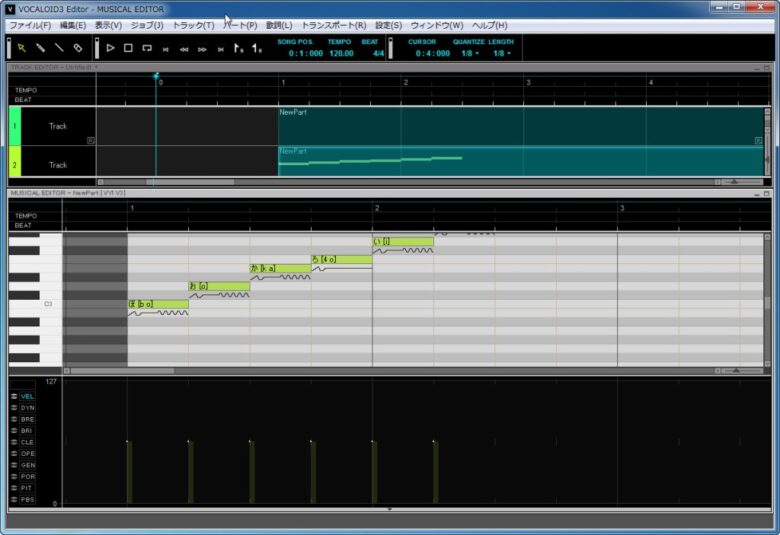Set the end marker with the E flag icon
Screen dimensions: 780x535
click(x=257, y=48)
